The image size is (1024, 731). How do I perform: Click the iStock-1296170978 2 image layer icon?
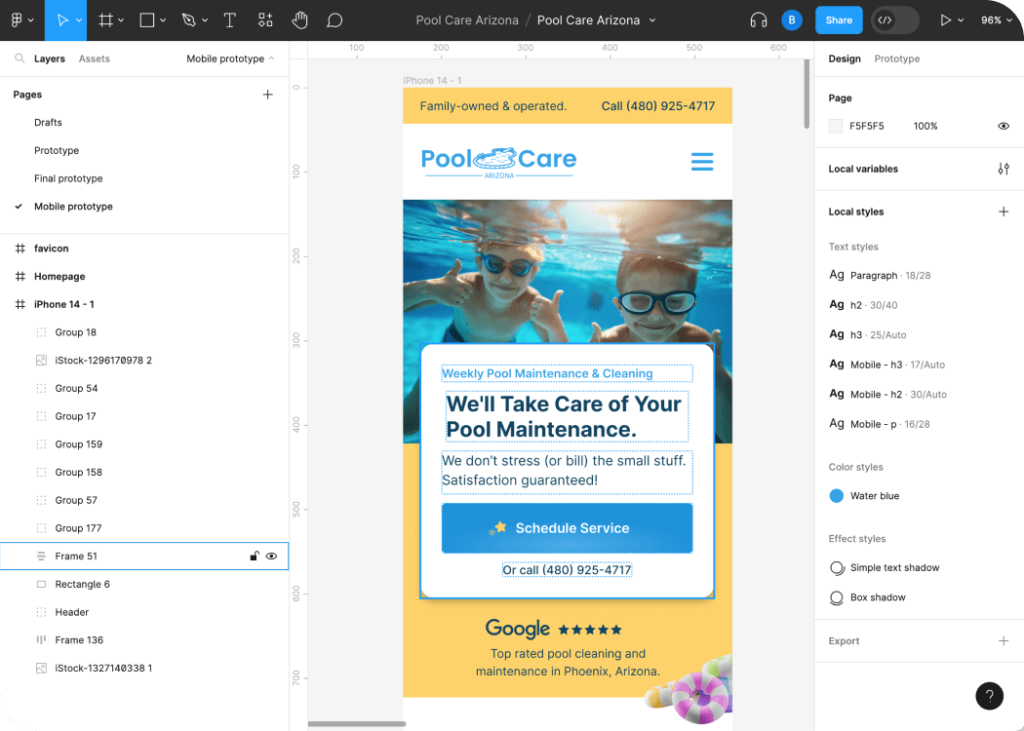pyautogui.click(x=41, y=361)
